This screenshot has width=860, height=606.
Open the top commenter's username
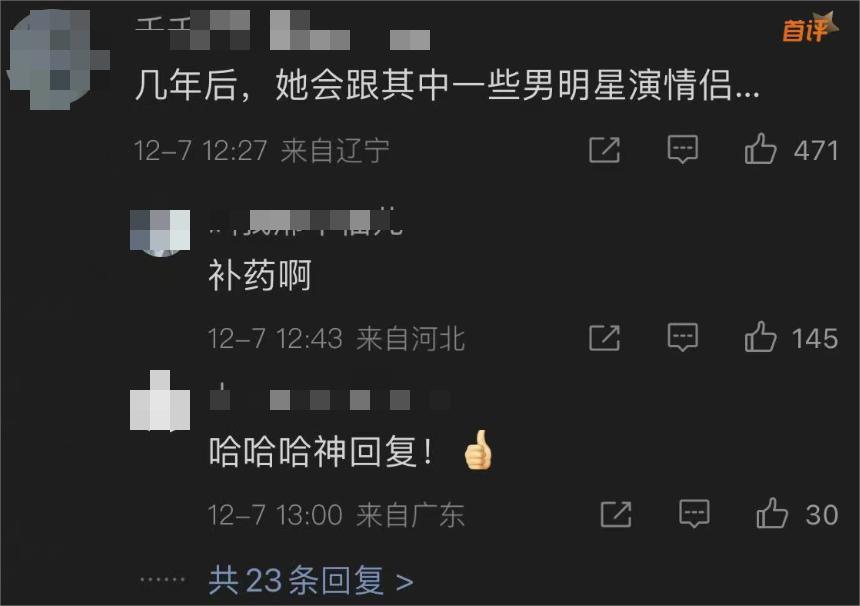click(x=282, y=31)
